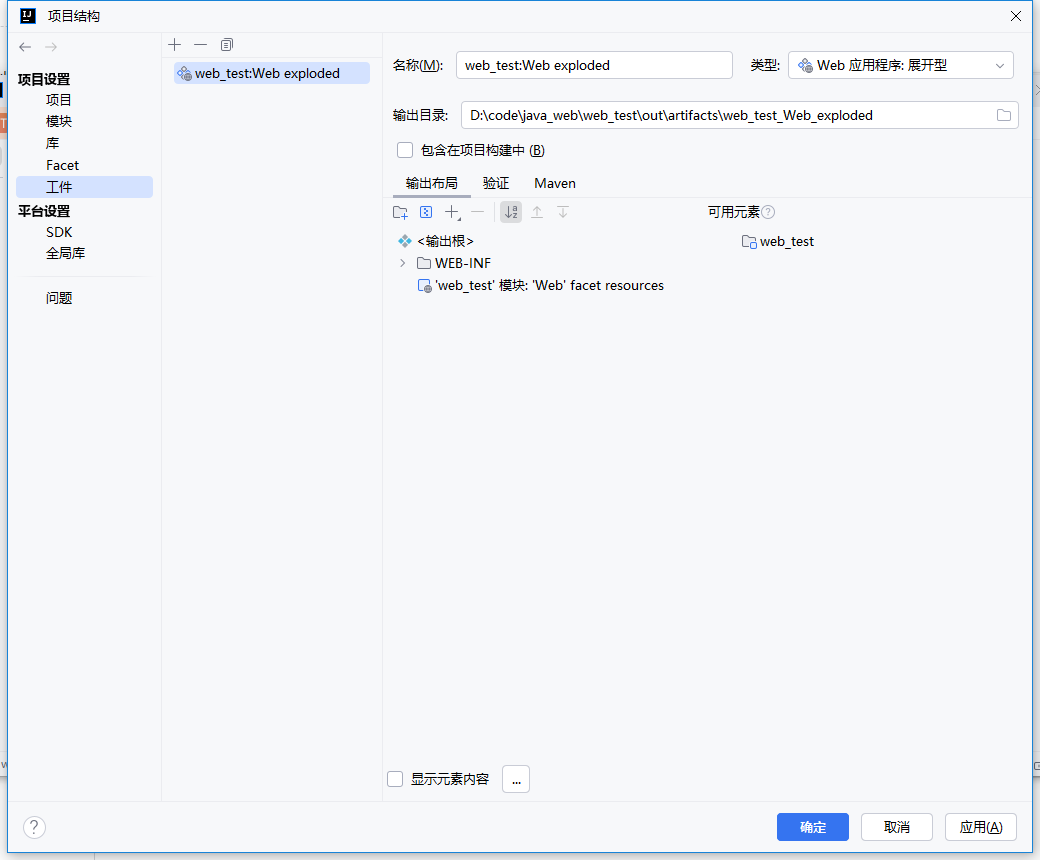Switch to the 验证 tab
This screenshot has width=1040, height=860.
tap(496, 183)
